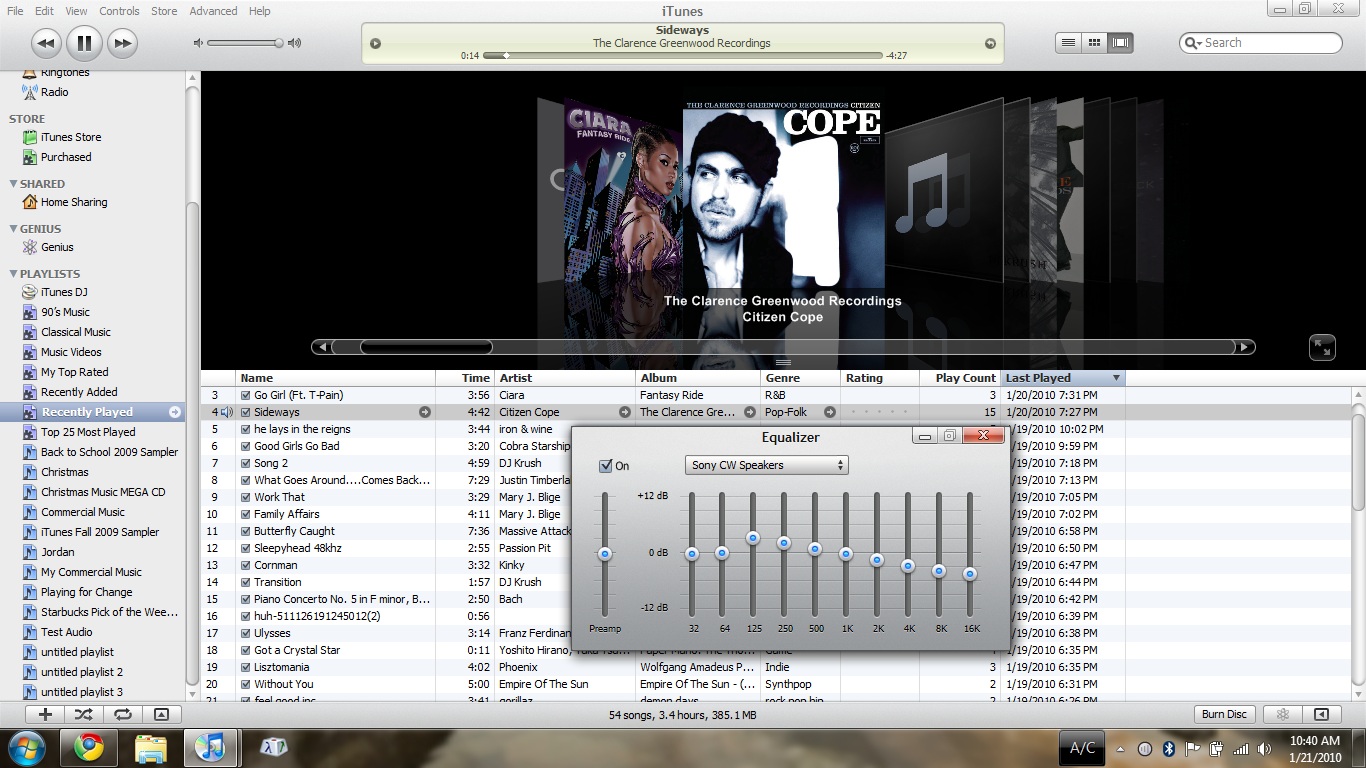The width and height of the screenshot is (1366, 768).
Task: Open the Radio source in the sidebar
Action: pos(55,92)
